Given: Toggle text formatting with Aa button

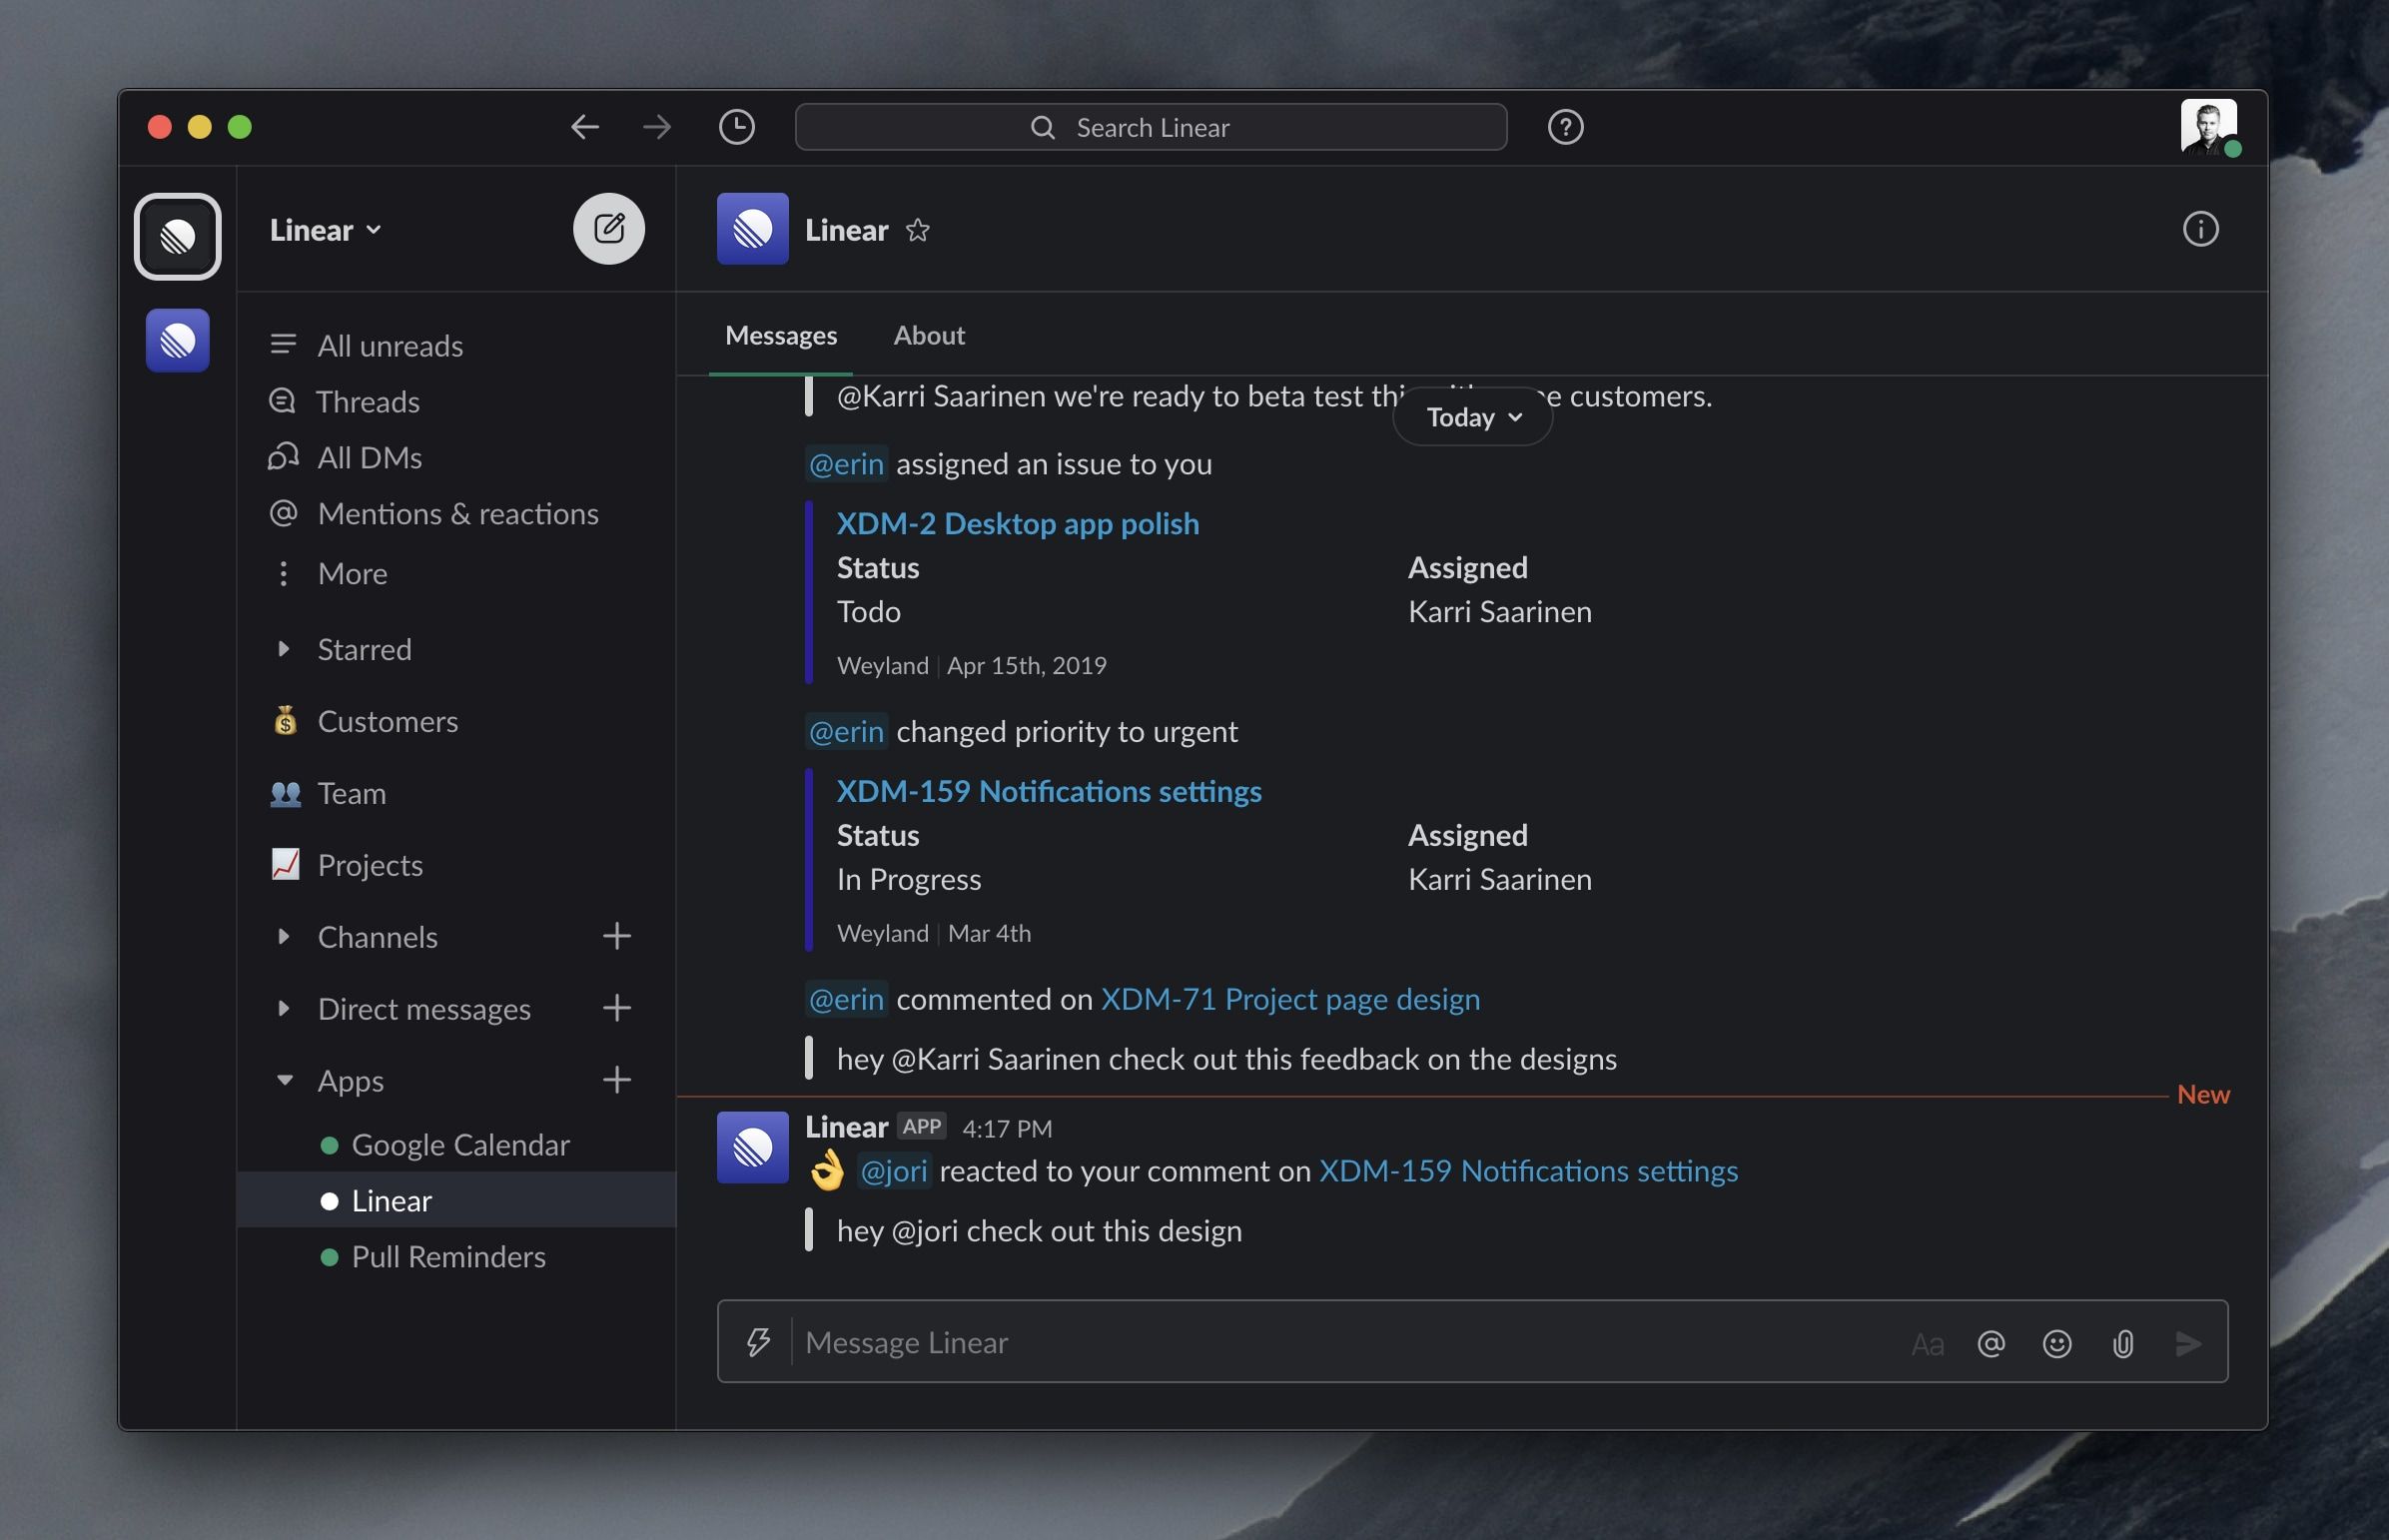Looking at the screenshot, I should (x=1926, y=1343).
